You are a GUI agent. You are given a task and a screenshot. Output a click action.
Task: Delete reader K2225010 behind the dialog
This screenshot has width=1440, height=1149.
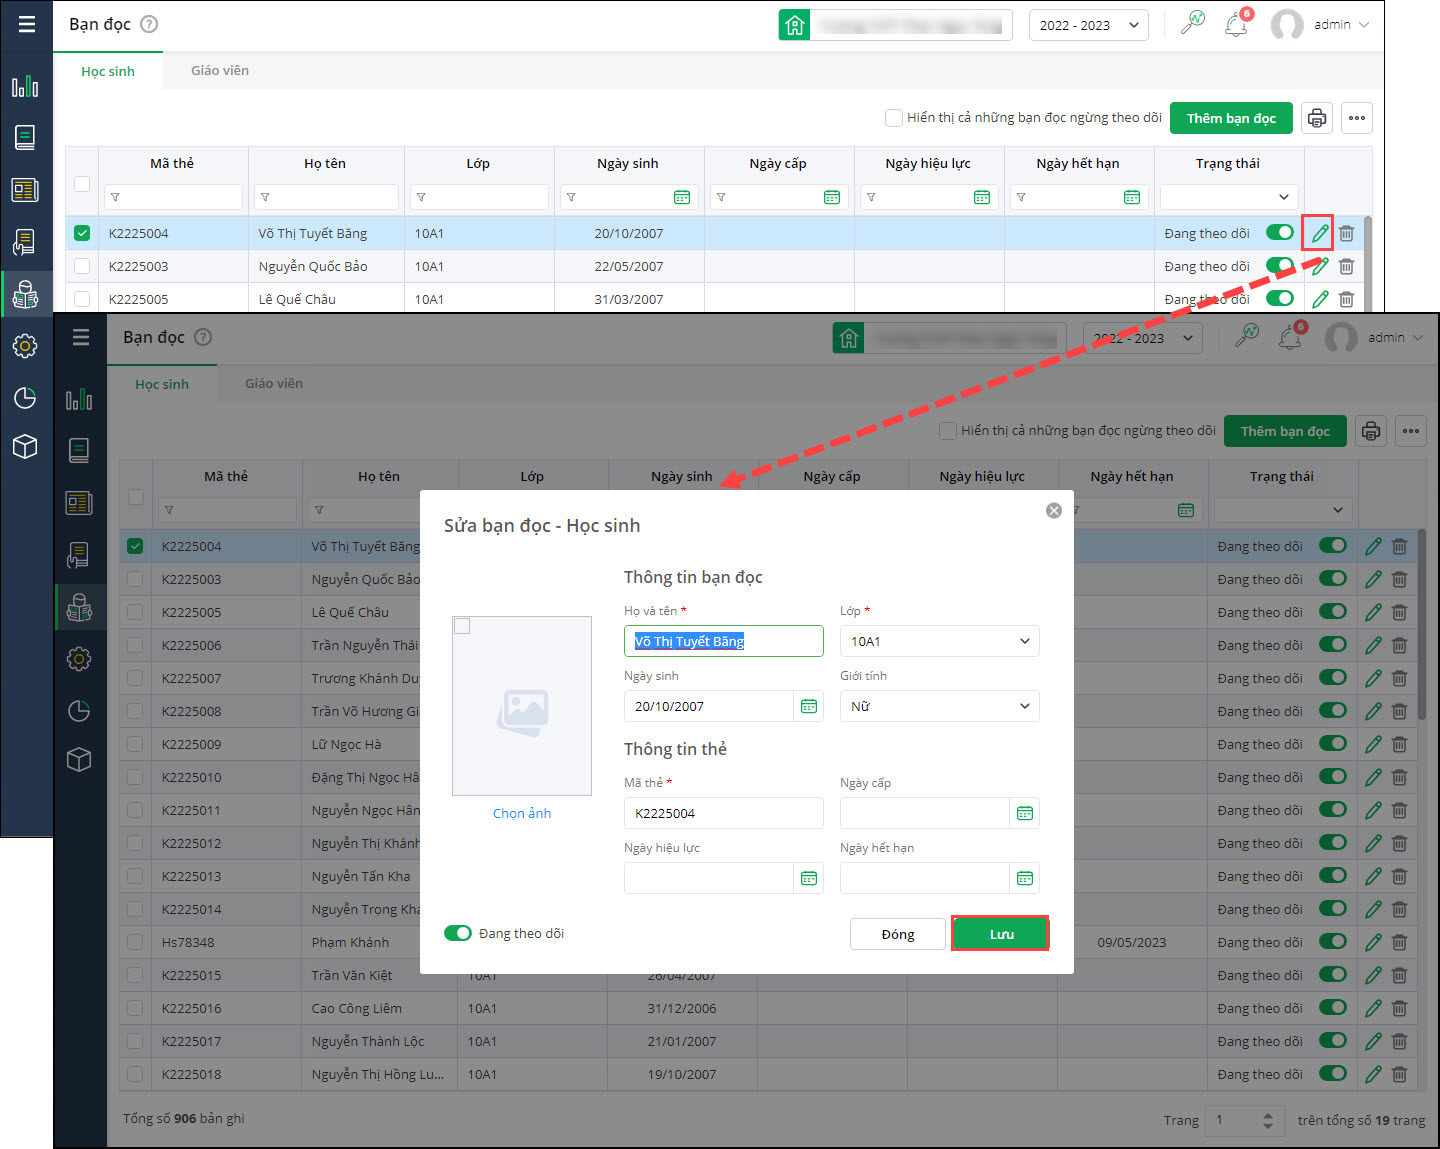pyautogui.click(x=1399, y=777)
